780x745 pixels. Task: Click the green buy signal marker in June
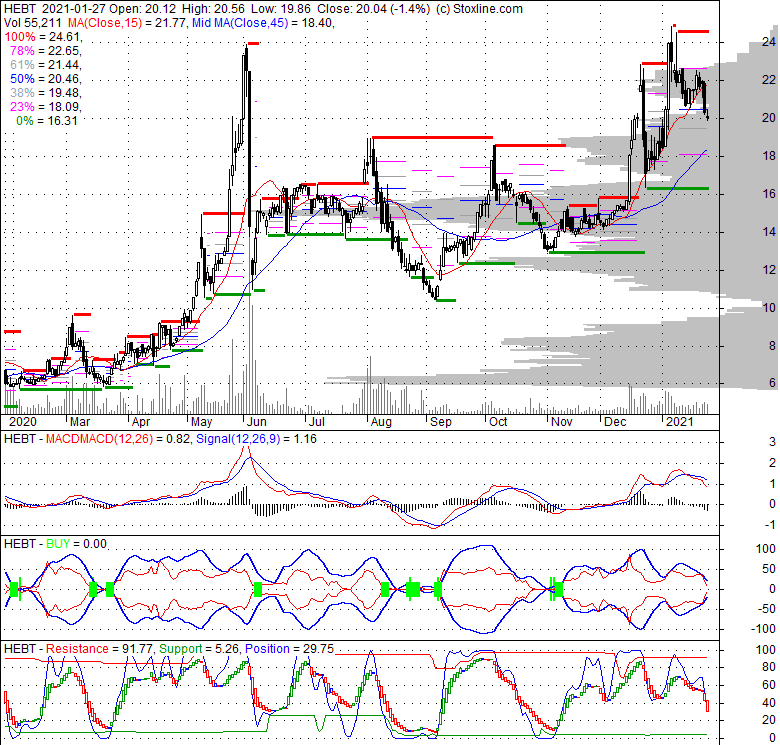(x=258, y=589)
